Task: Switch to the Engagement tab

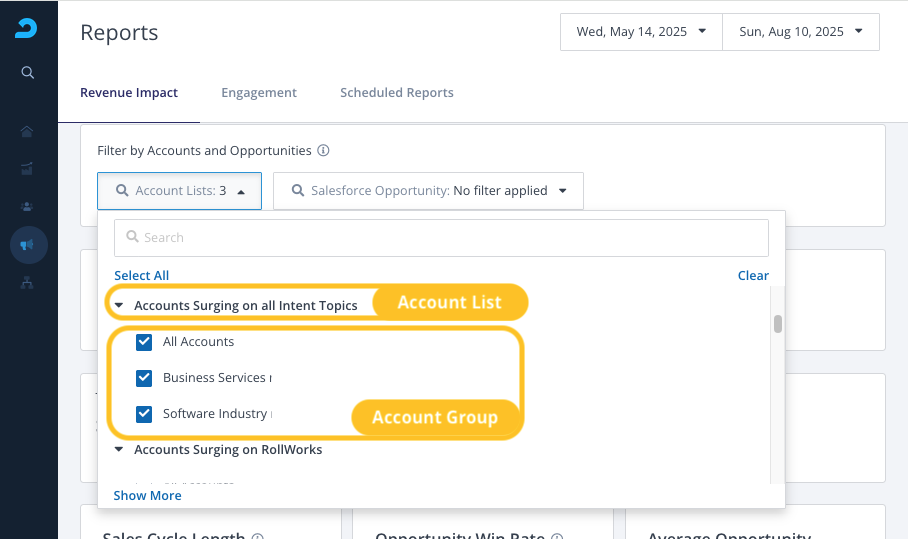Action: [259, 93]
